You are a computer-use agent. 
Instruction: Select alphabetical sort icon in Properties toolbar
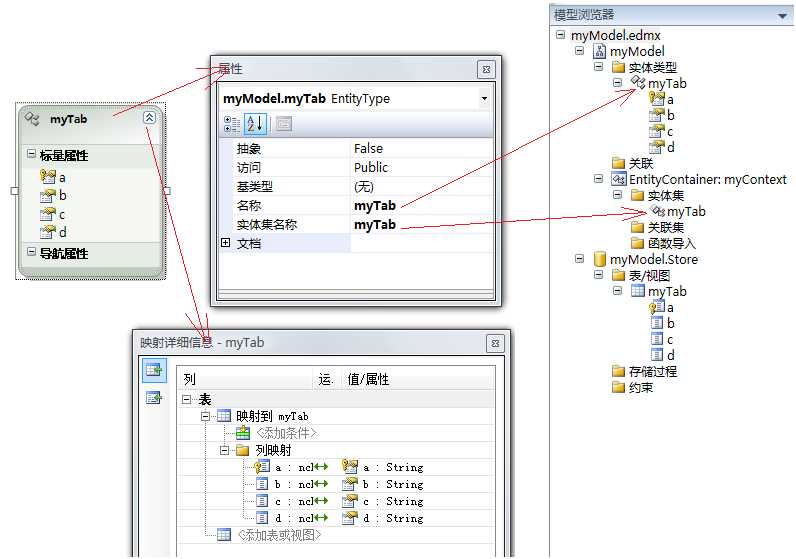[x=255, y=123]
